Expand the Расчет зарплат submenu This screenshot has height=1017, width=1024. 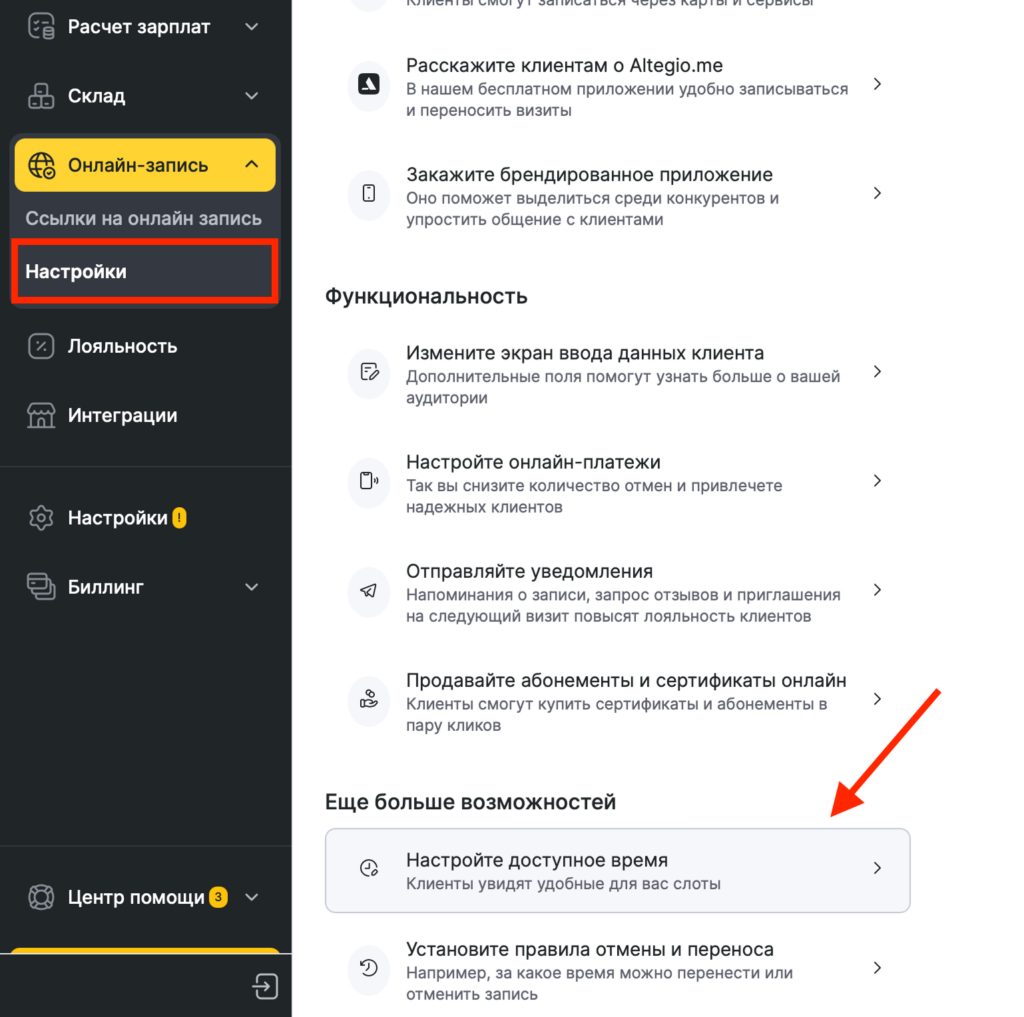252,27
